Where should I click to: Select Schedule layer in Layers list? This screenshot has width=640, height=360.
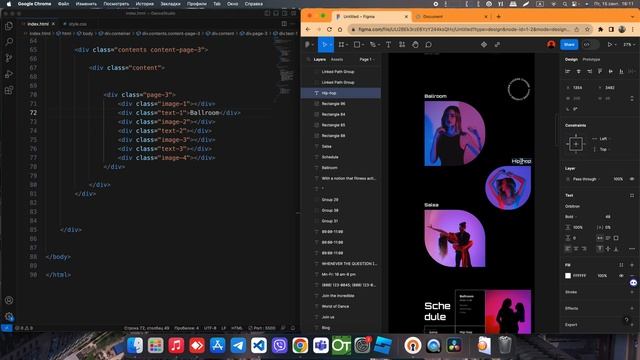tap(341, 157)
